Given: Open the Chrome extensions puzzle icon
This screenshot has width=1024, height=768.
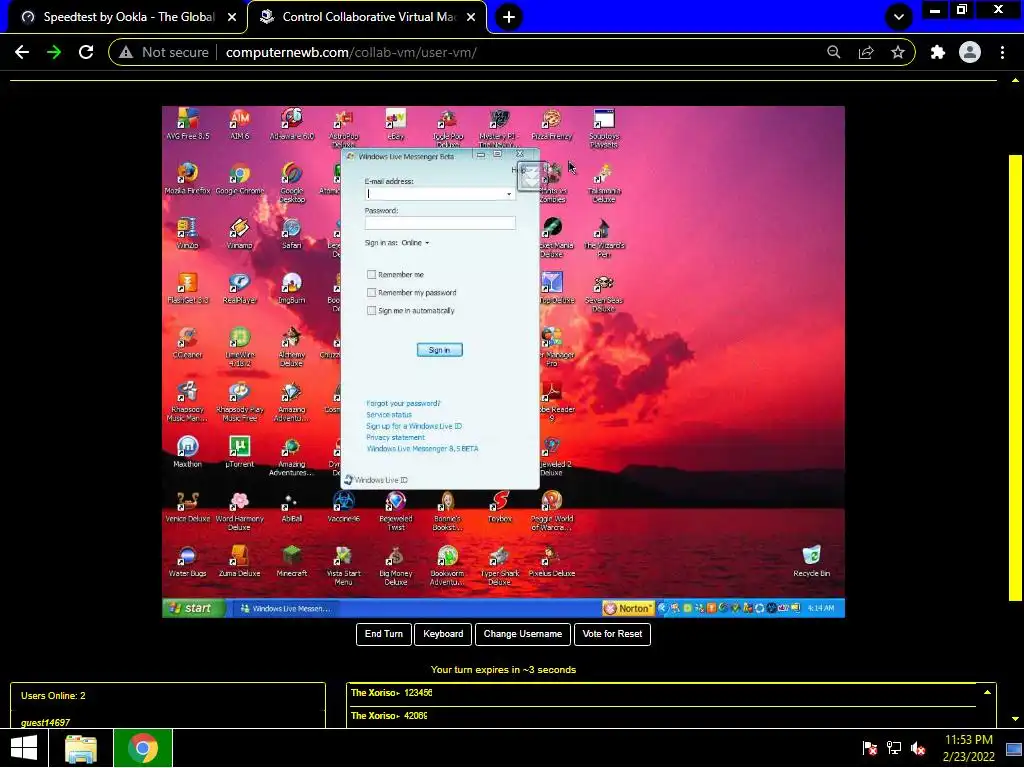Looking at the screenshot, I should (x=937, y=52).
